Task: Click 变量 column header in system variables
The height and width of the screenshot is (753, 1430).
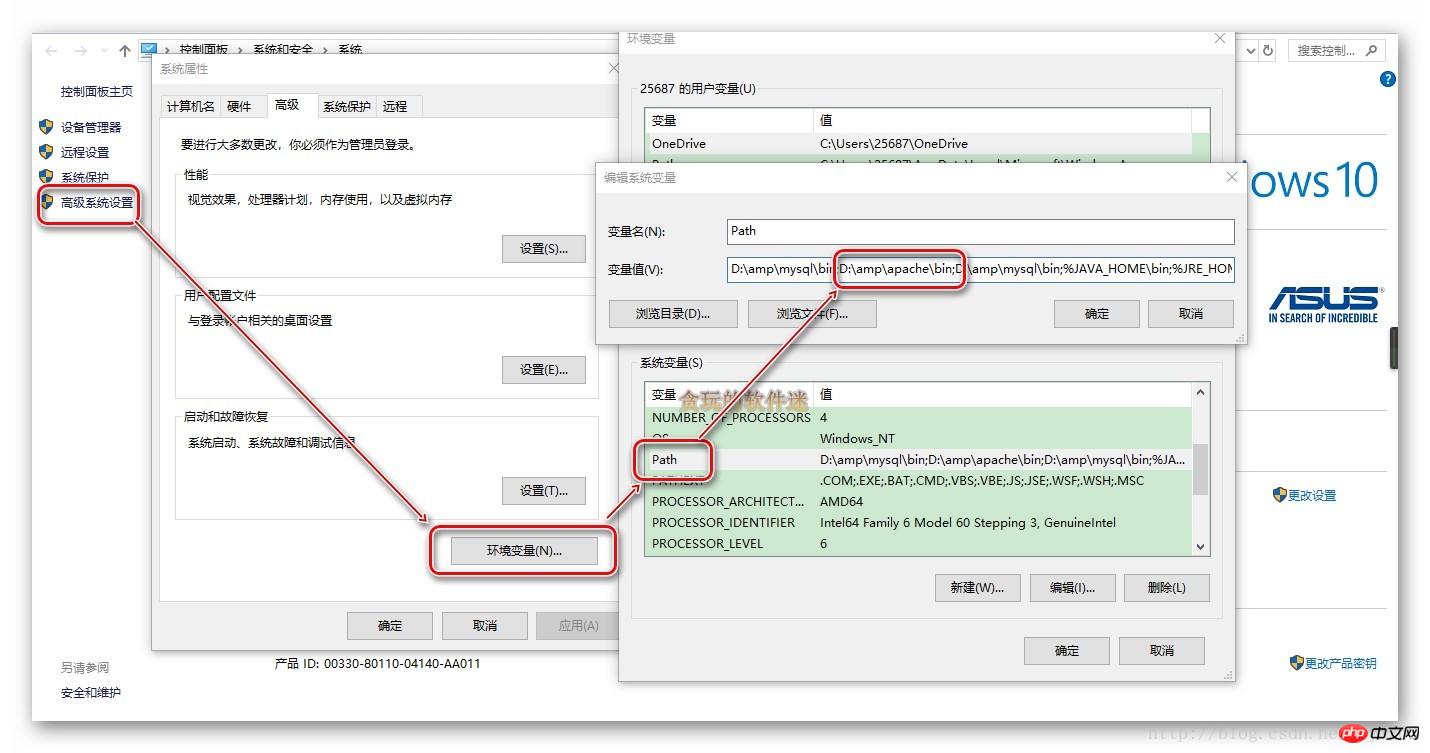Action: [x=730, y=395]
